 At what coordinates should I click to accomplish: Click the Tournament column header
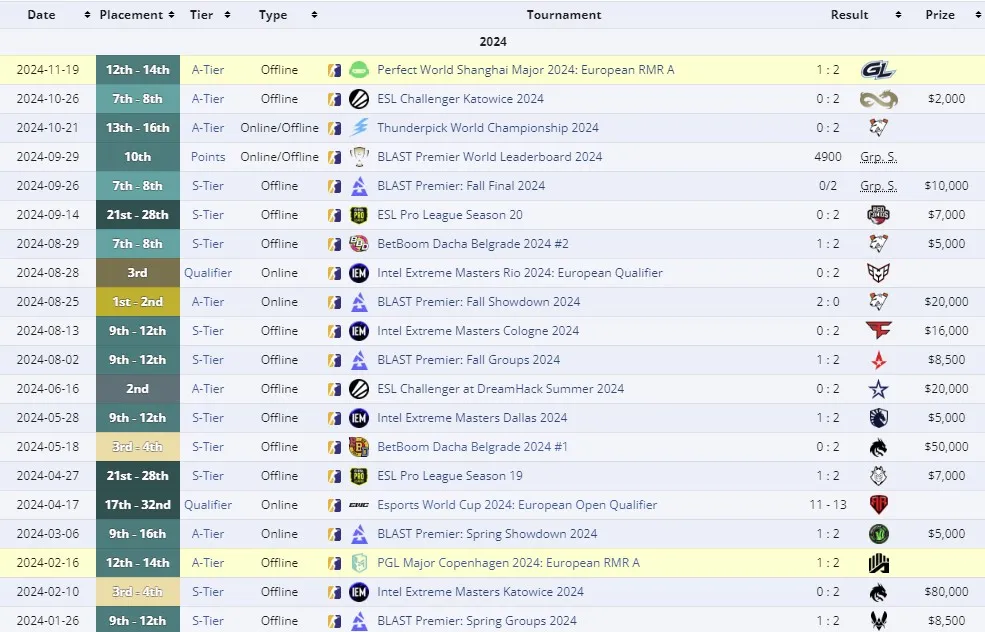[563, 14]
